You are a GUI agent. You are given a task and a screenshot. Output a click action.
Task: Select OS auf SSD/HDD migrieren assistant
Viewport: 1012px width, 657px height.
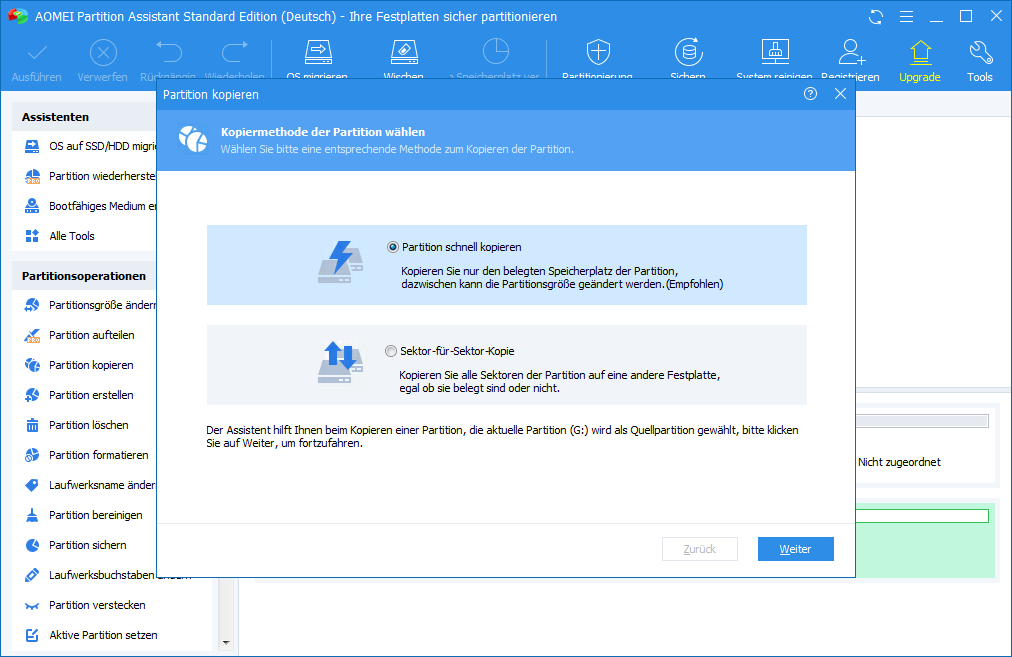pyautogui.click(x=90, y=147)
